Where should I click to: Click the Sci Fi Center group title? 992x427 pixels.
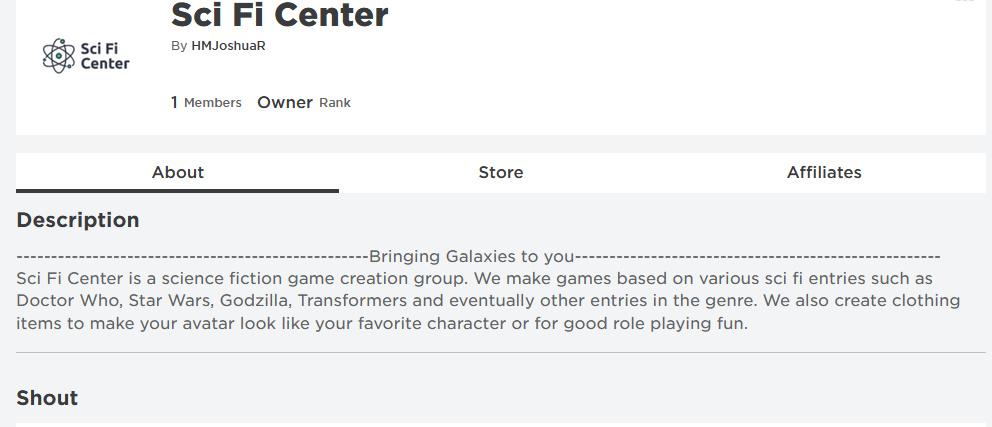tap(280, 16)
